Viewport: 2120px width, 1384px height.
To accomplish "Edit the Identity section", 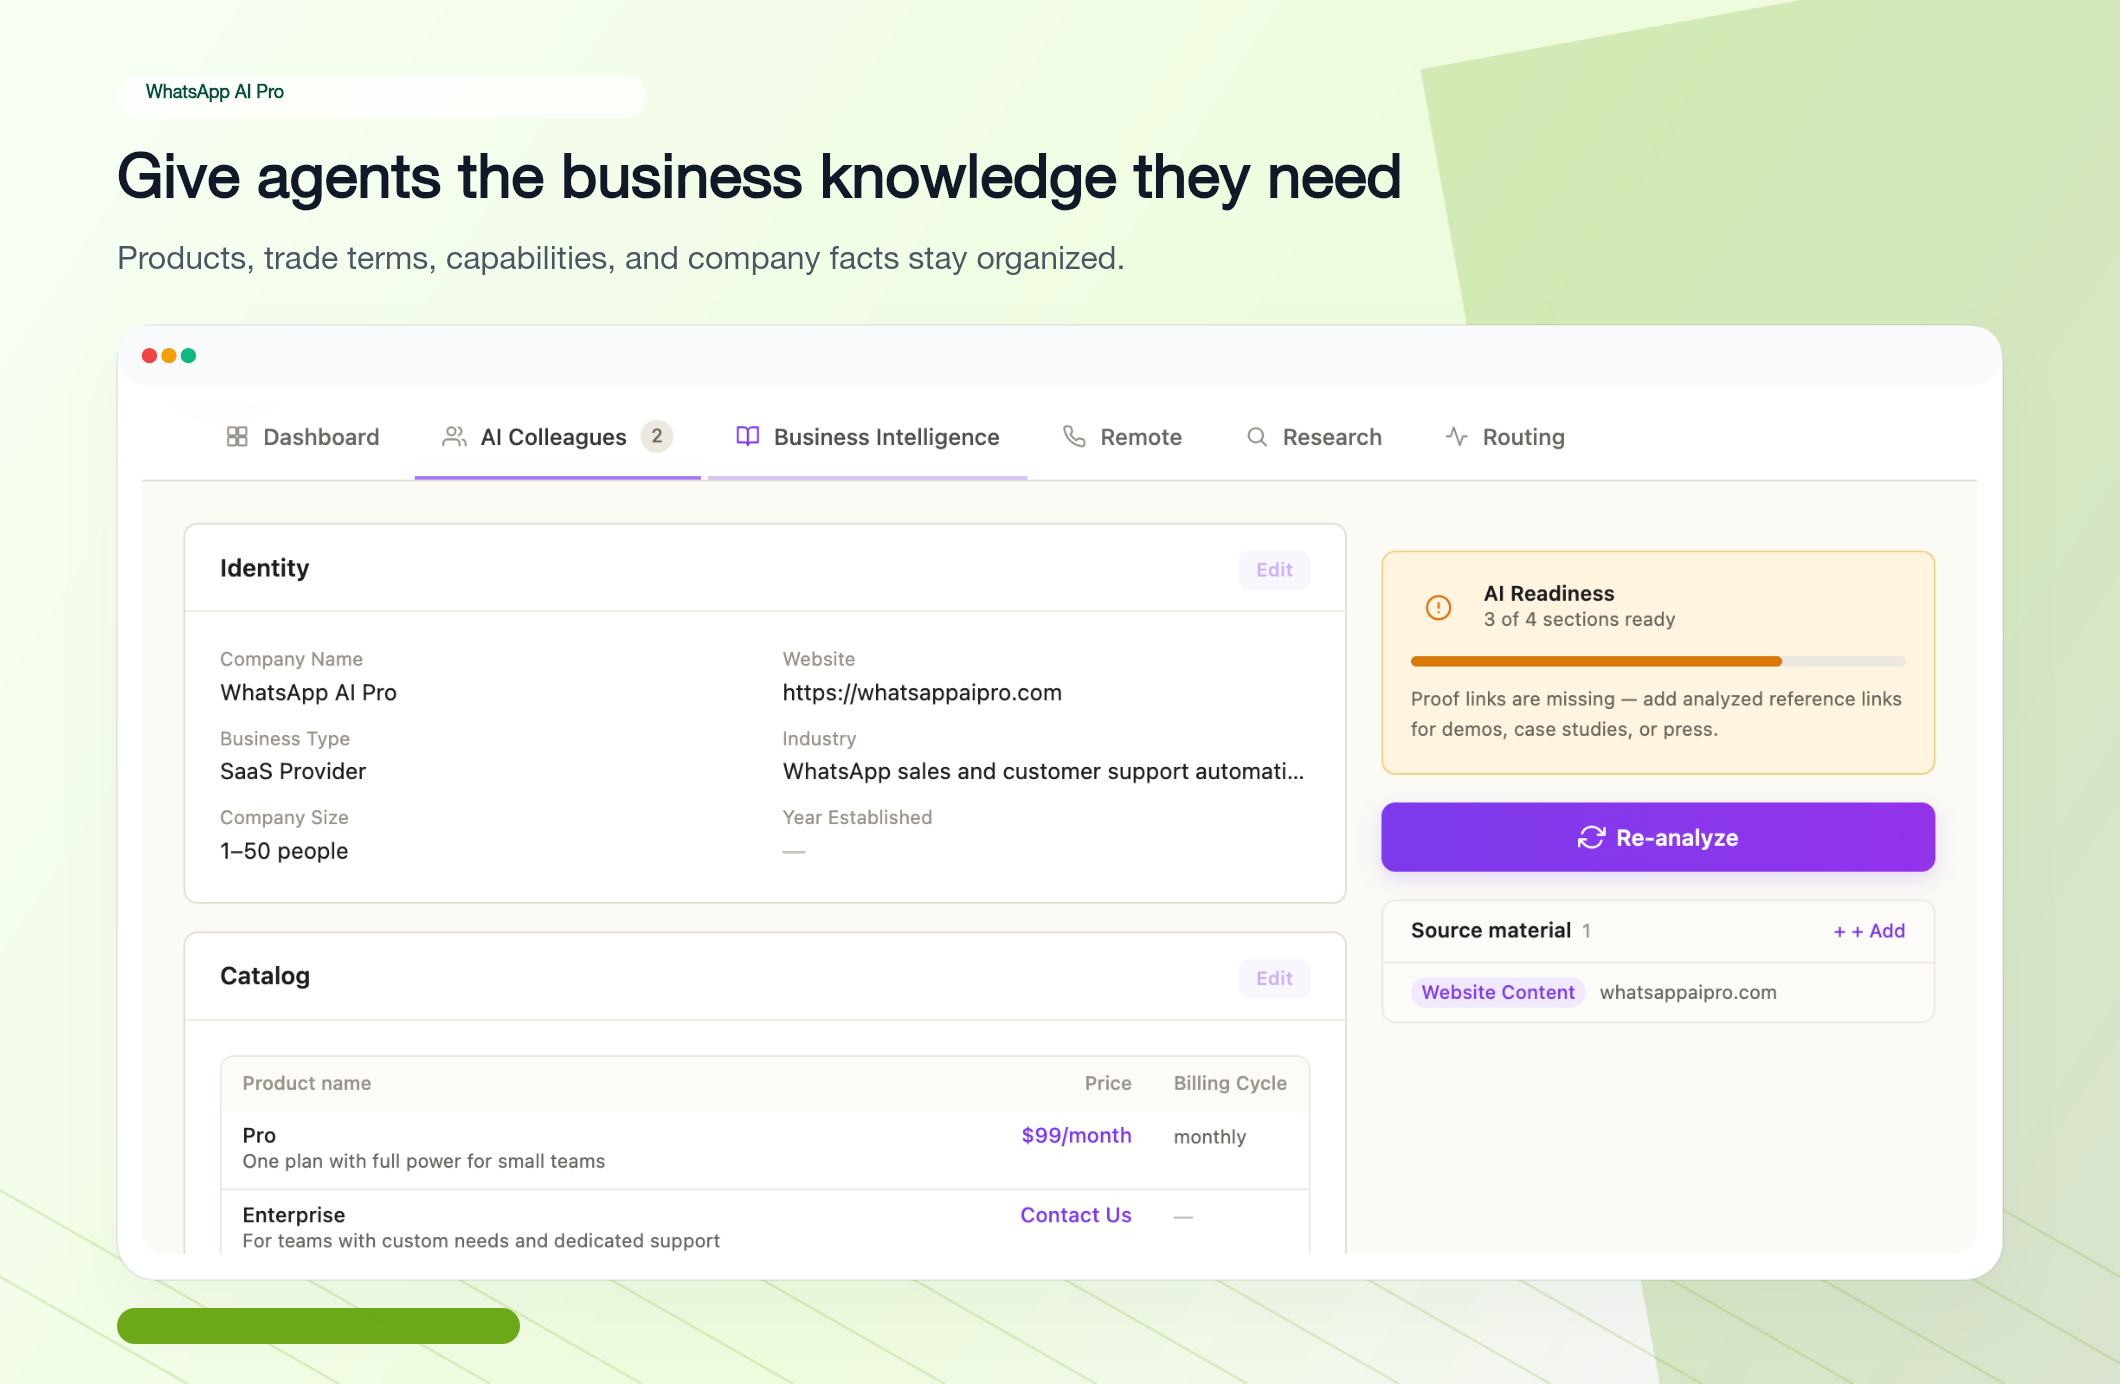I will pos(1274,570).
